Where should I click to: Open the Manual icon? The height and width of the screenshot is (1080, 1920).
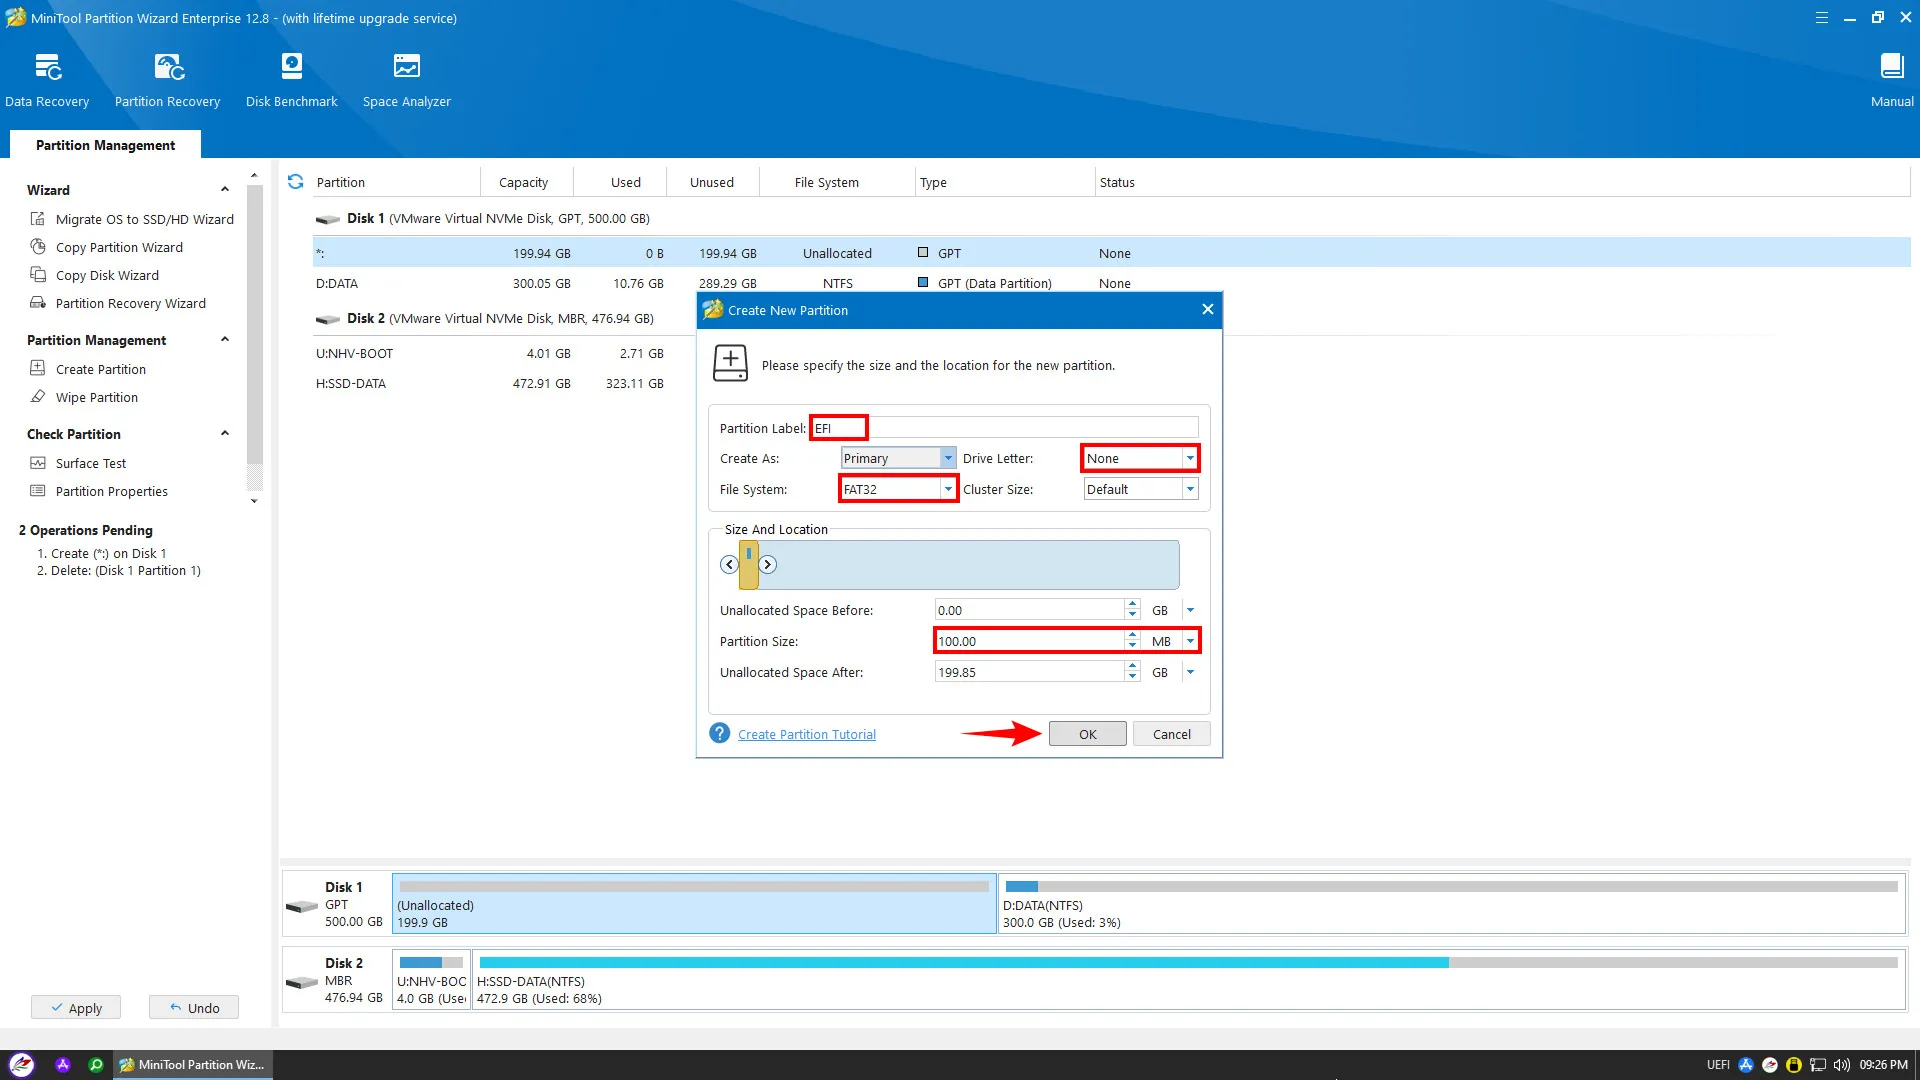point(1891,79)
